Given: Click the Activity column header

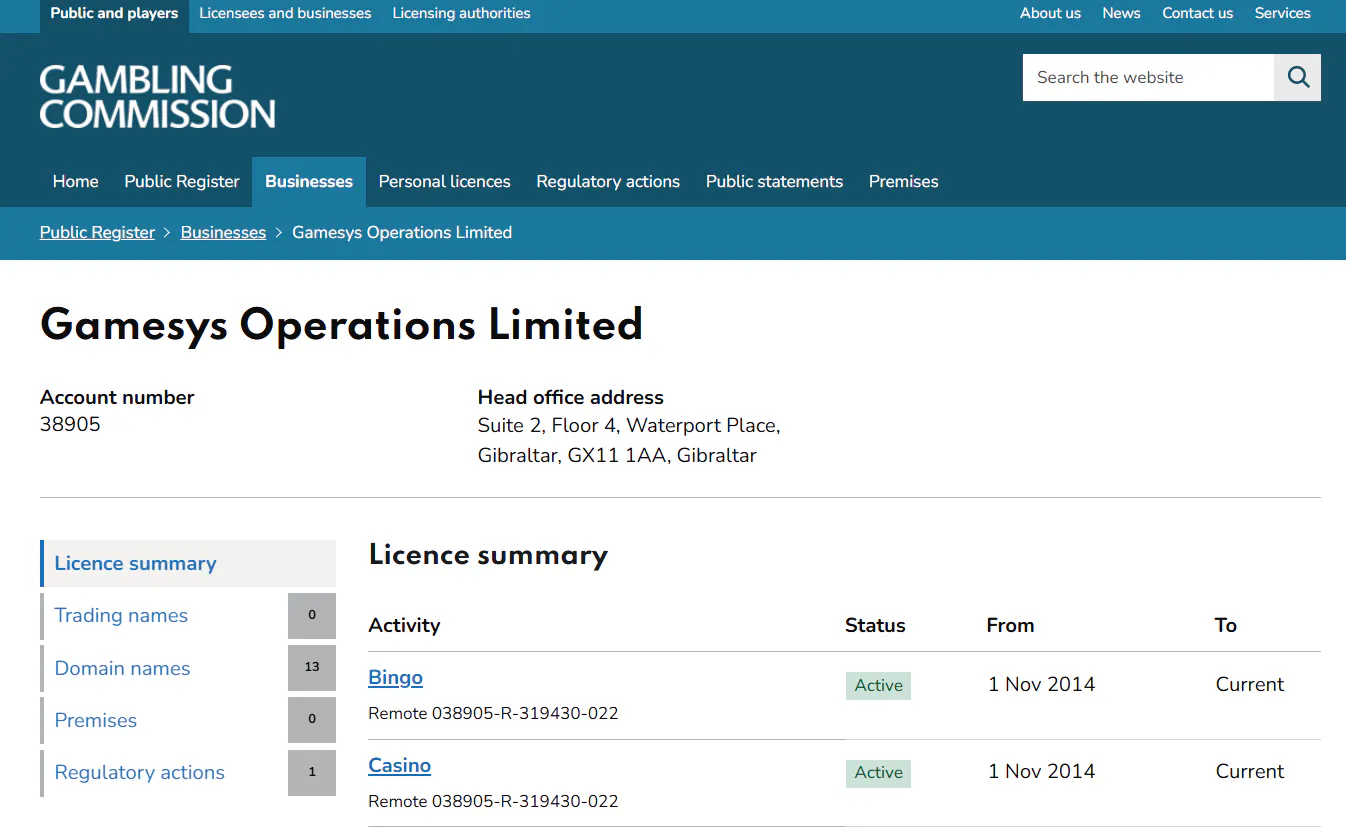Looking at the screenshot, I should (x=404, y=625).
